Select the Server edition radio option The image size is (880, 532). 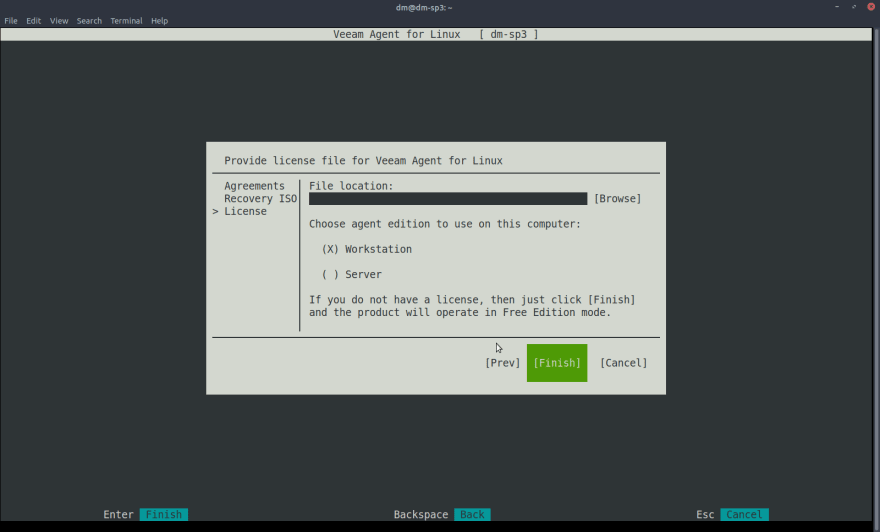pos(351,274)
